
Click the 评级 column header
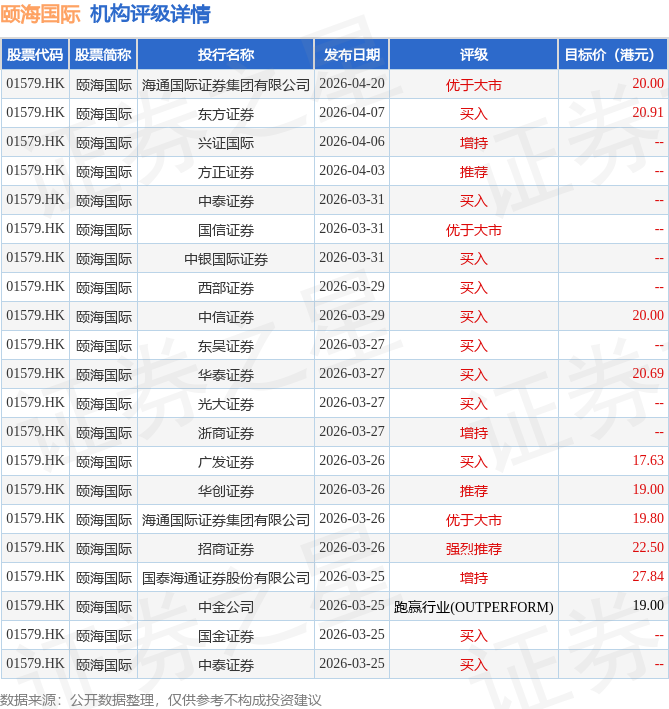(474, 54)
